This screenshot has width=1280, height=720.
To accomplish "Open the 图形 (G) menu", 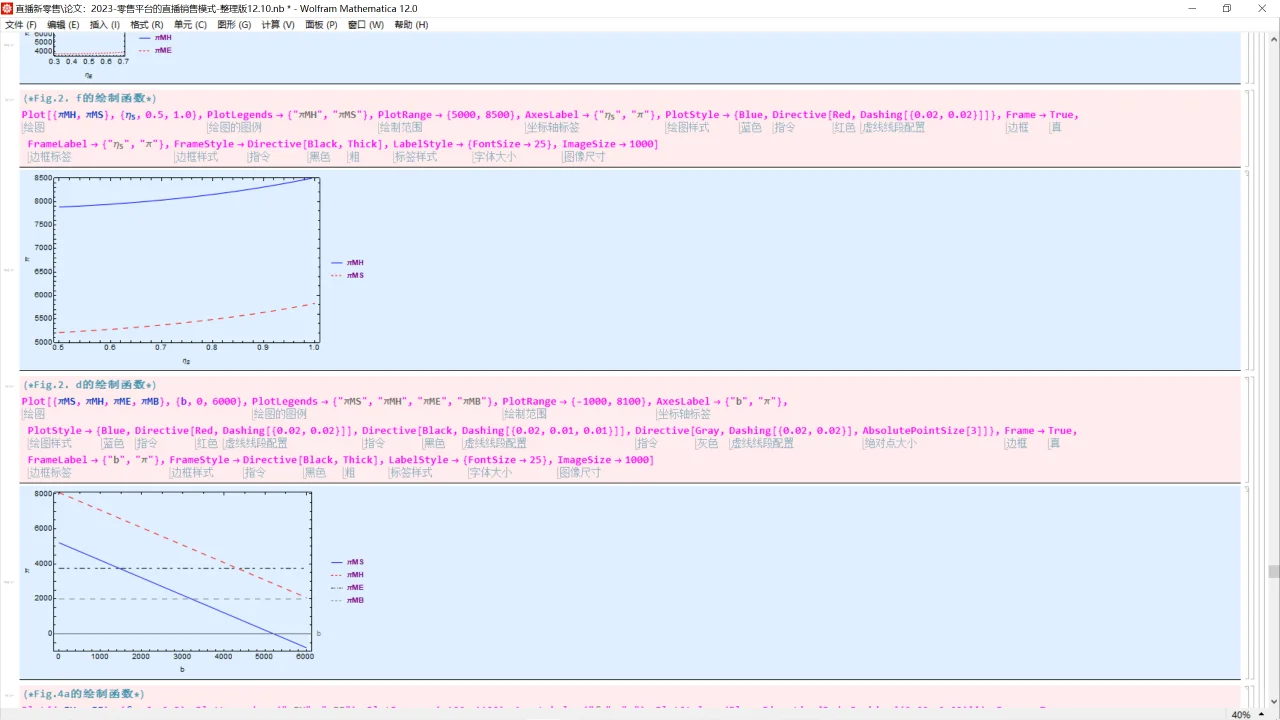I will (x=234, y=25).
